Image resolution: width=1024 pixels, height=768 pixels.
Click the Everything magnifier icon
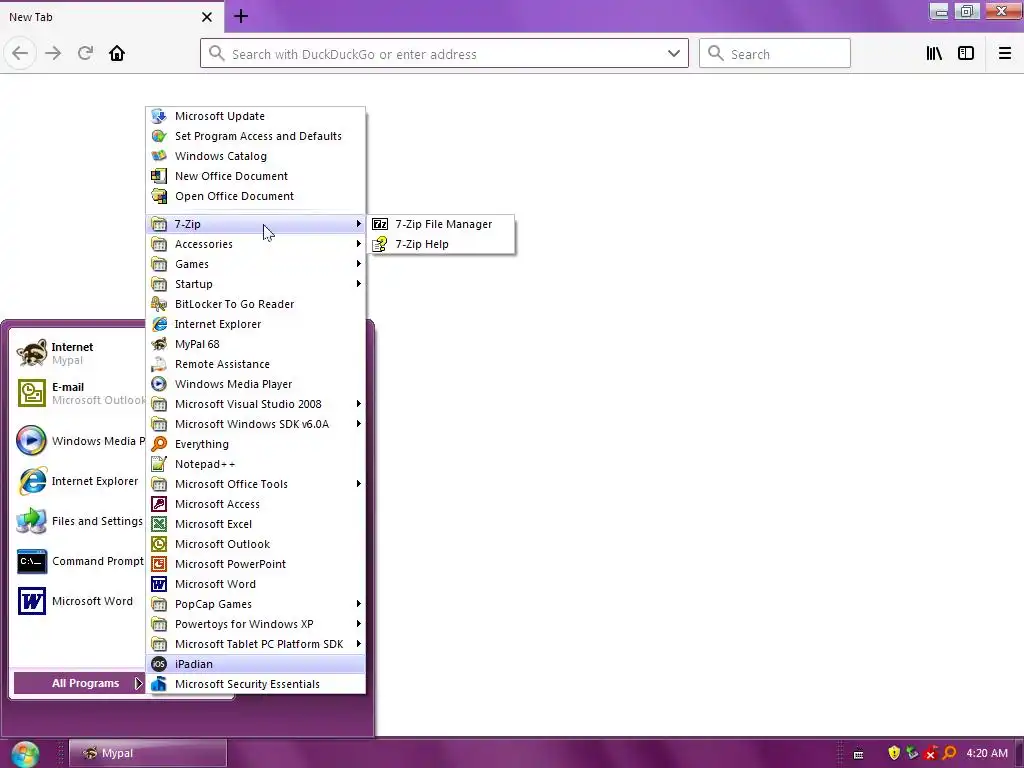pos(159,444)
